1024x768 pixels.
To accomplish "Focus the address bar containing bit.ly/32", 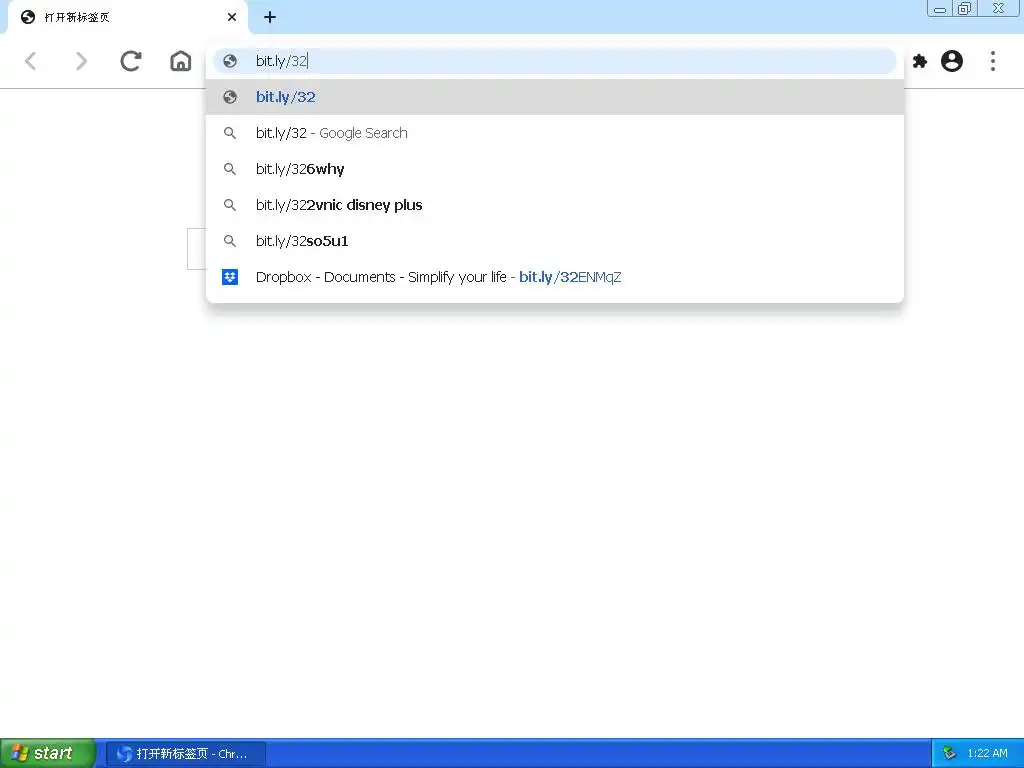I will click(554, 61).
